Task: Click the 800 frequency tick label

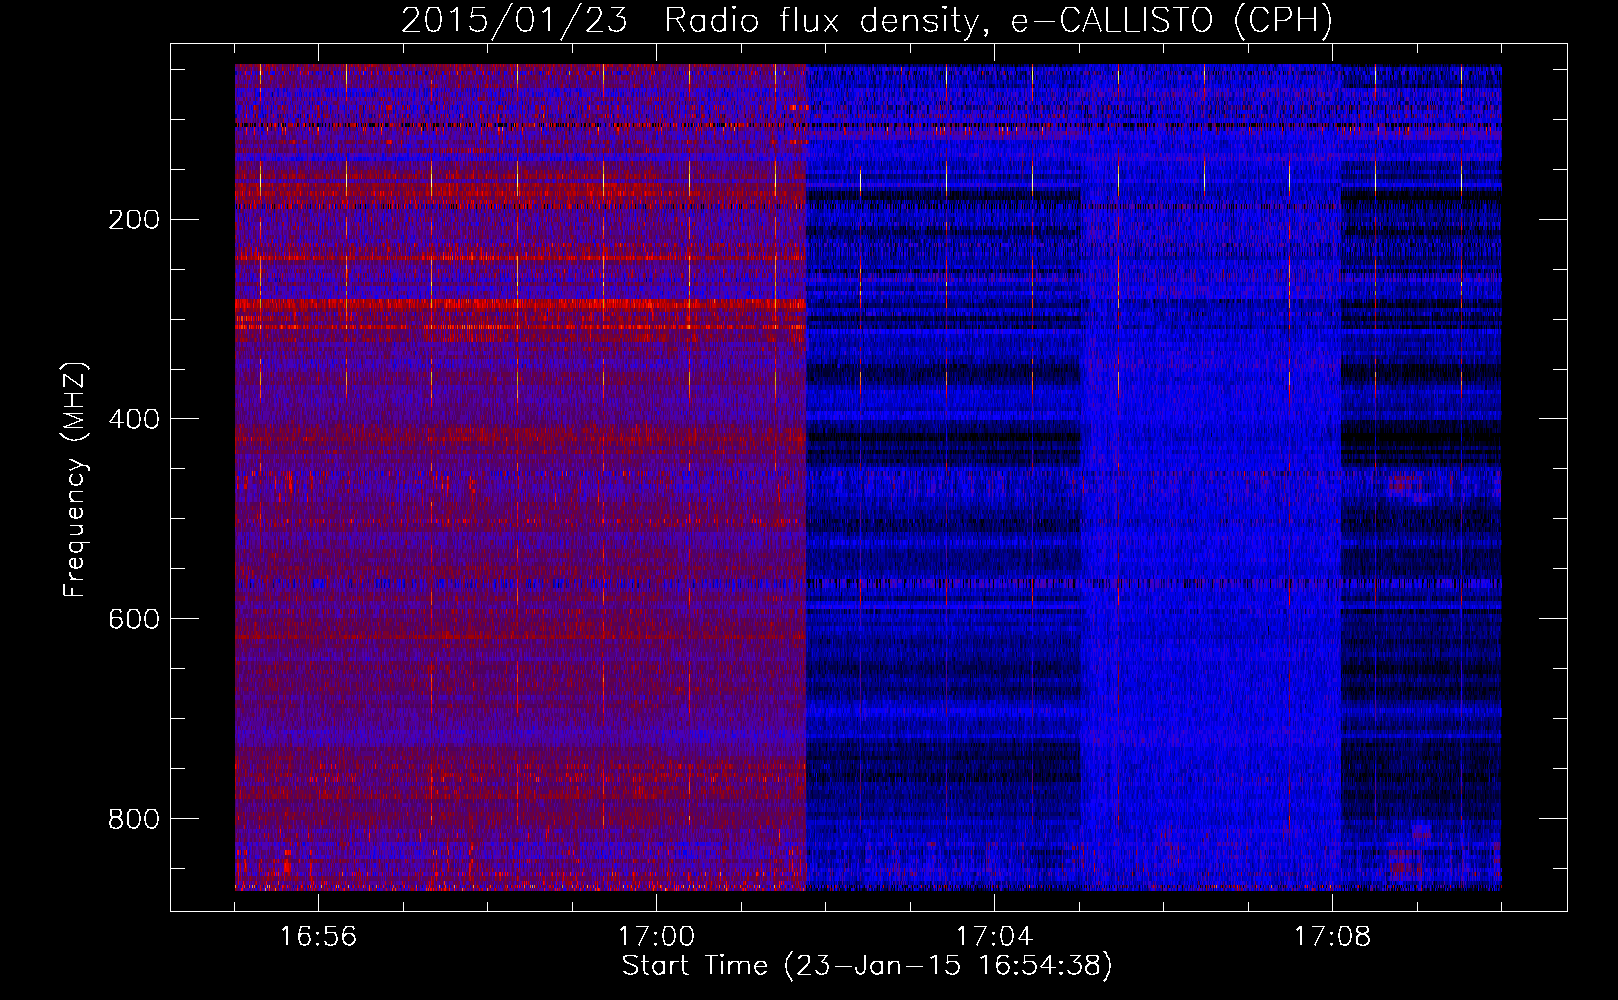Action: point(133,819)
